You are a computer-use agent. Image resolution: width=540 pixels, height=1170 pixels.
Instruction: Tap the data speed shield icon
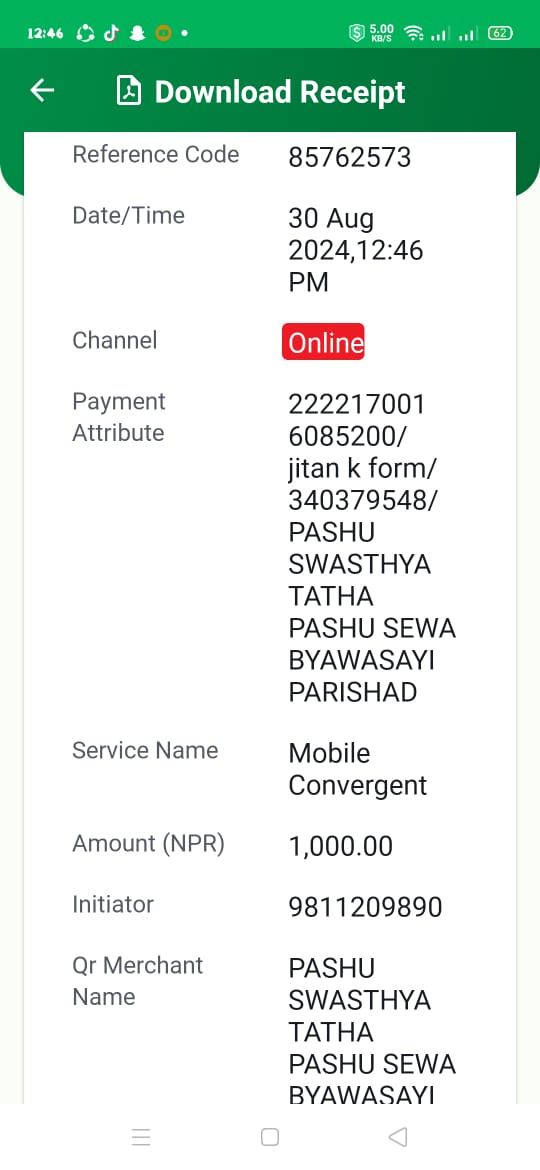tap(357, 33)
